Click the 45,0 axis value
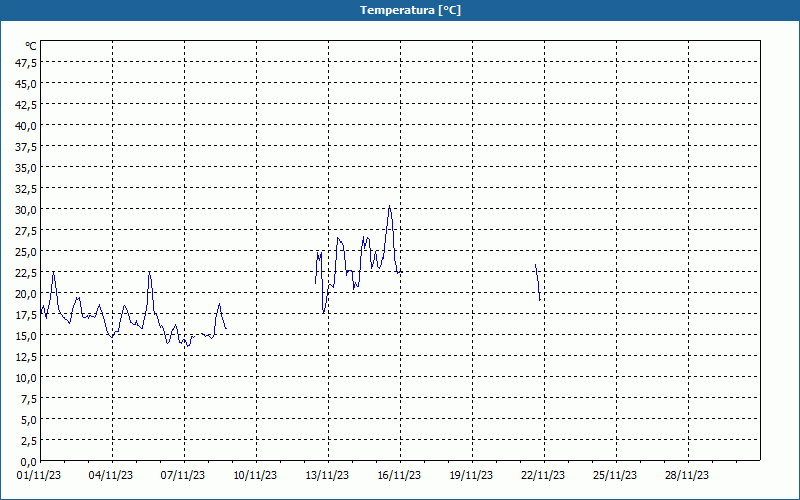Screen dimensions: 800x500 coord(27,84)
